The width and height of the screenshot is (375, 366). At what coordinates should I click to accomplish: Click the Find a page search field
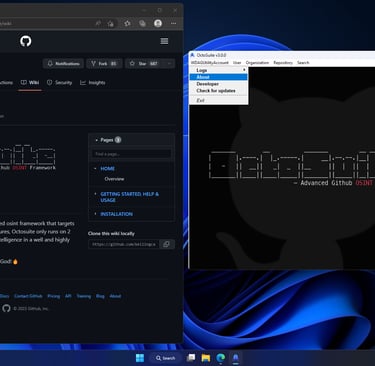pos(132,154)
